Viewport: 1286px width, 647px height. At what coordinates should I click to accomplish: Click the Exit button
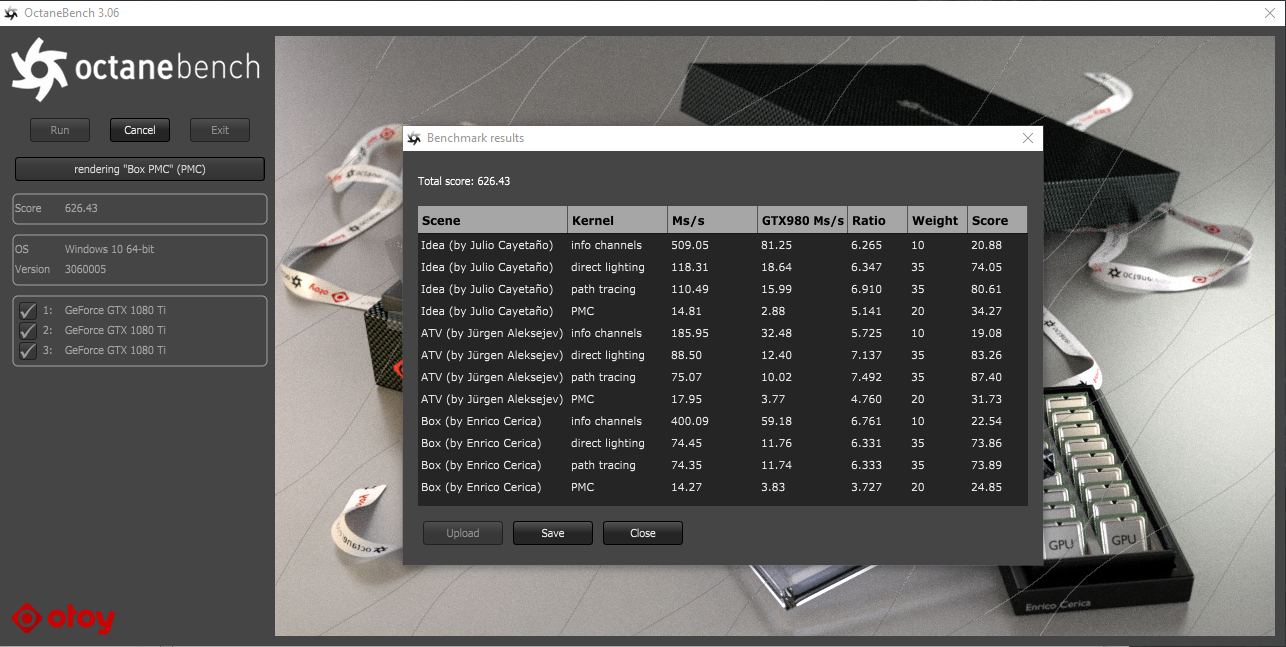pos(220,130)
